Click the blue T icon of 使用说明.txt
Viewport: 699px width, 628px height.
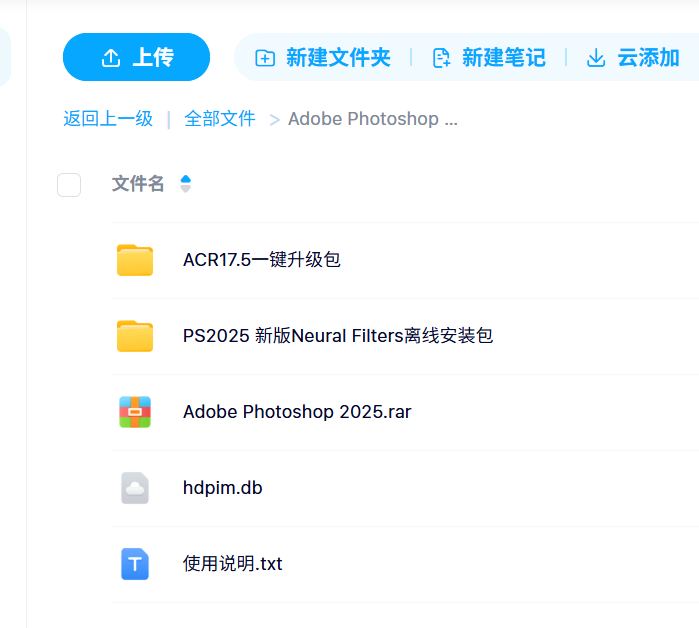pos(135,564)
